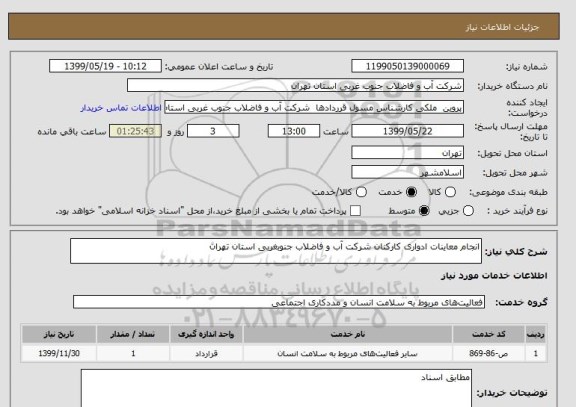
Task: Click service code cell ص-86-869
Action: coord(489,353)
